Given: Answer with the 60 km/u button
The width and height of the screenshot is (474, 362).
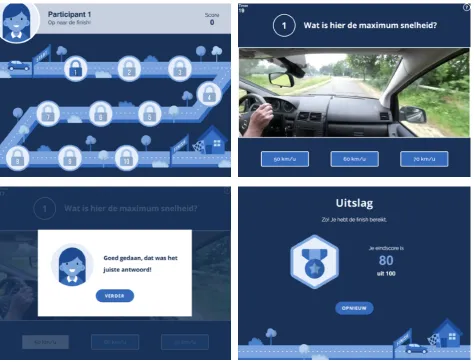Looking at the screenshot, I should pos(354,159).
